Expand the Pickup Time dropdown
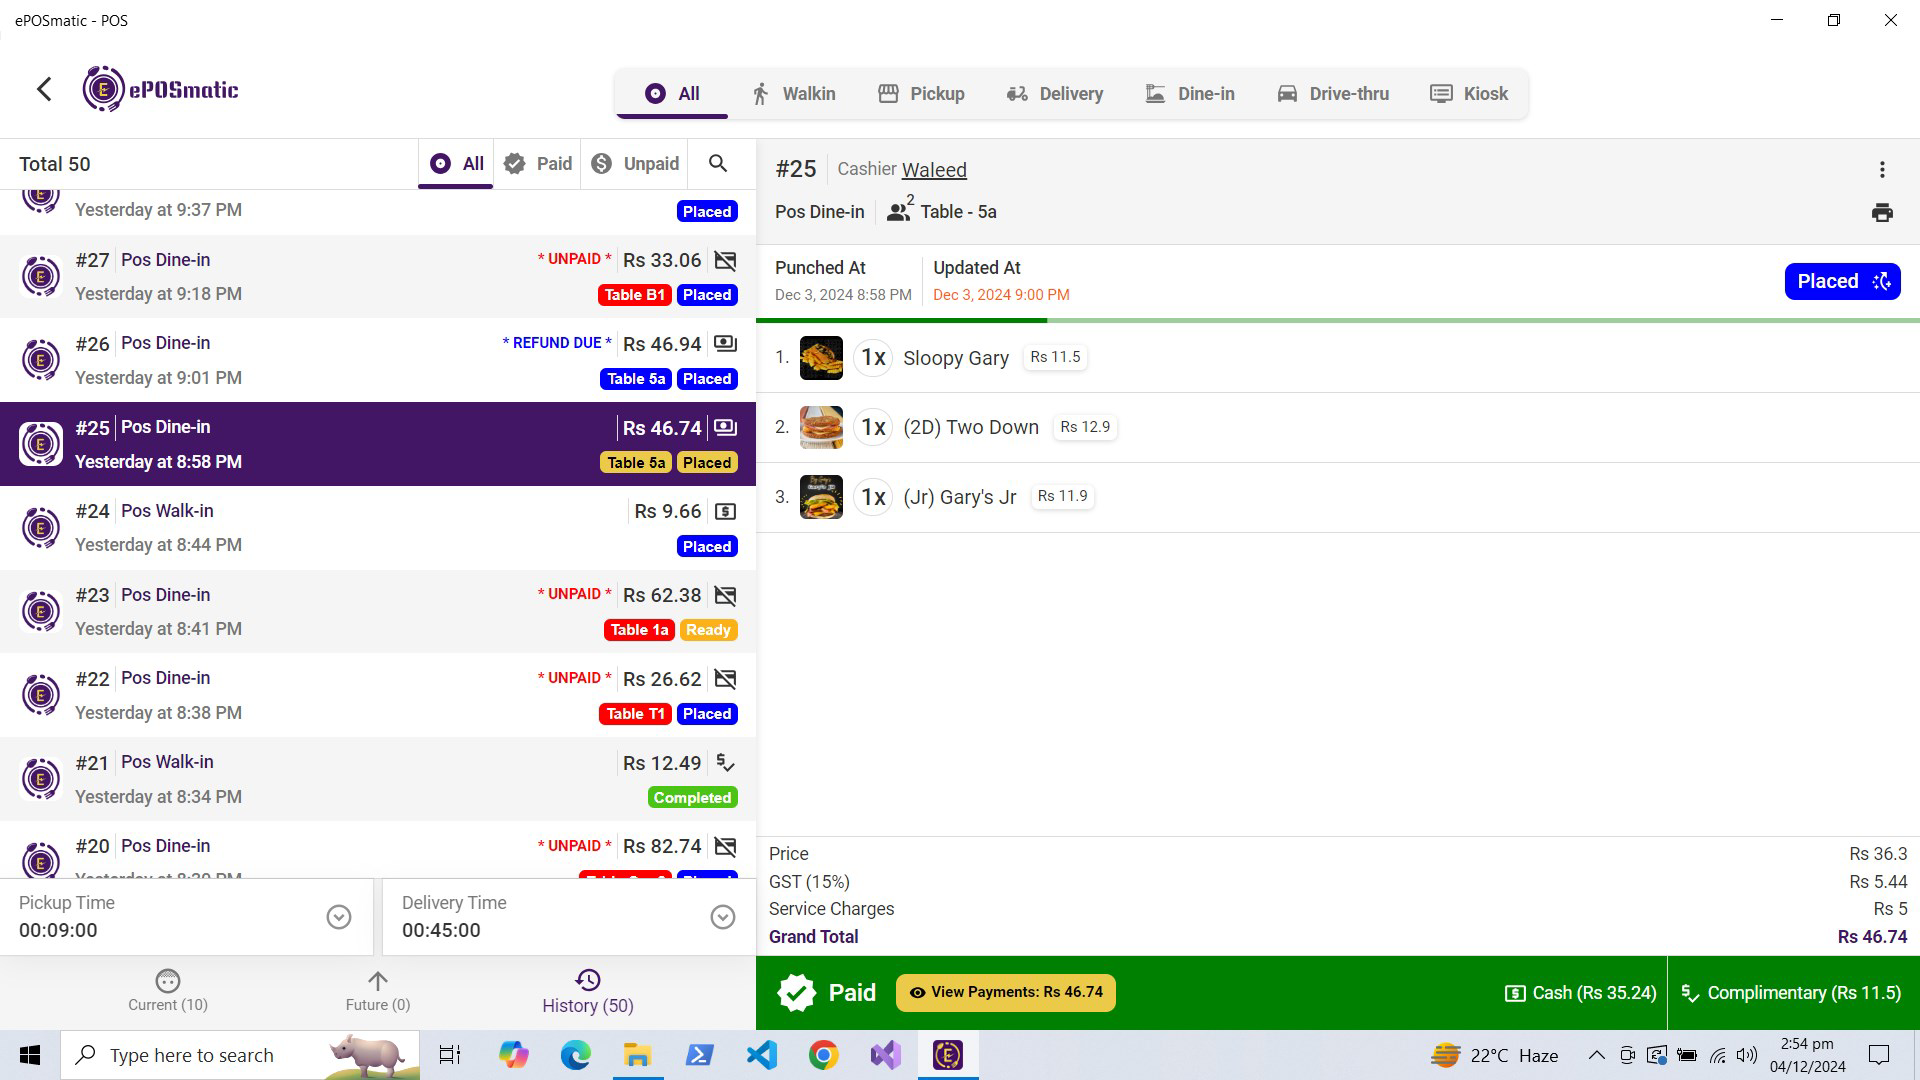Screen dimensions: 1920x1080 click(339, 917)
